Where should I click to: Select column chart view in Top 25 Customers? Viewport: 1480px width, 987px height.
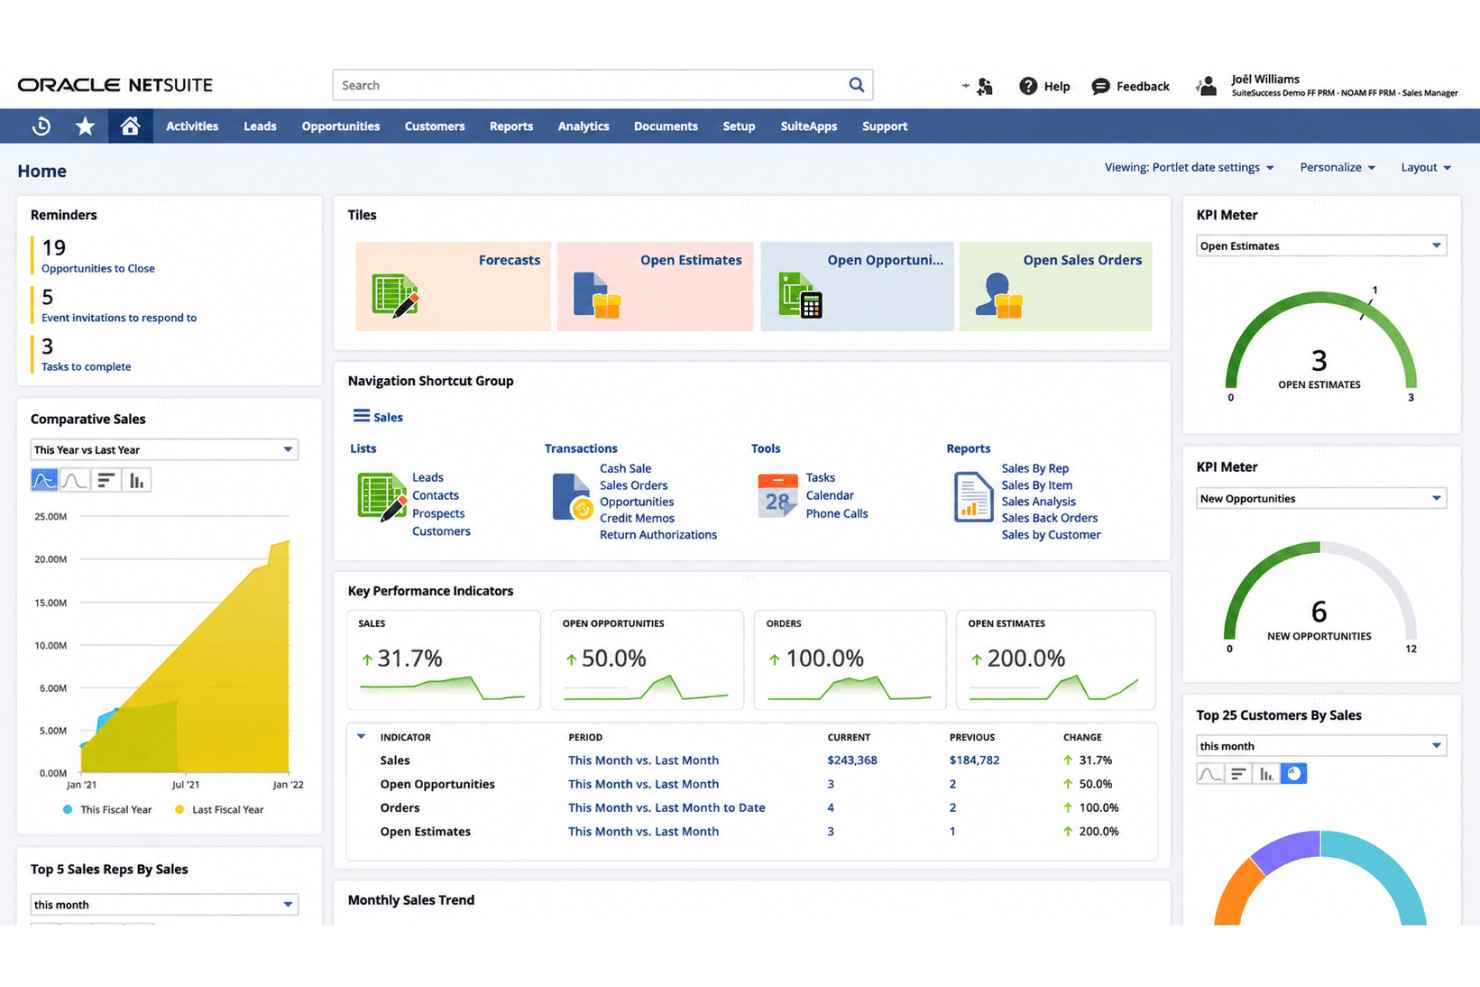[1266, 774]
